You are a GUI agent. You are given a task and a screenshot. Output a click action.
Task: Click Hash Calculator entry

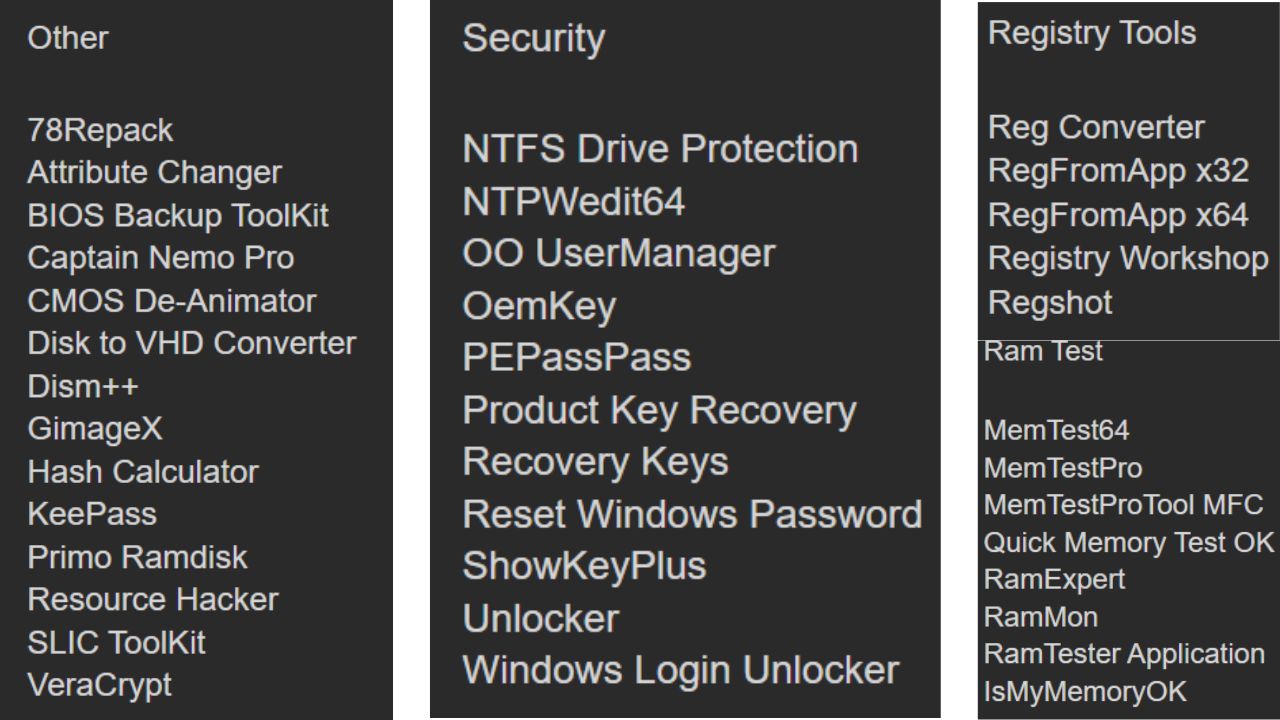point(142,471)
